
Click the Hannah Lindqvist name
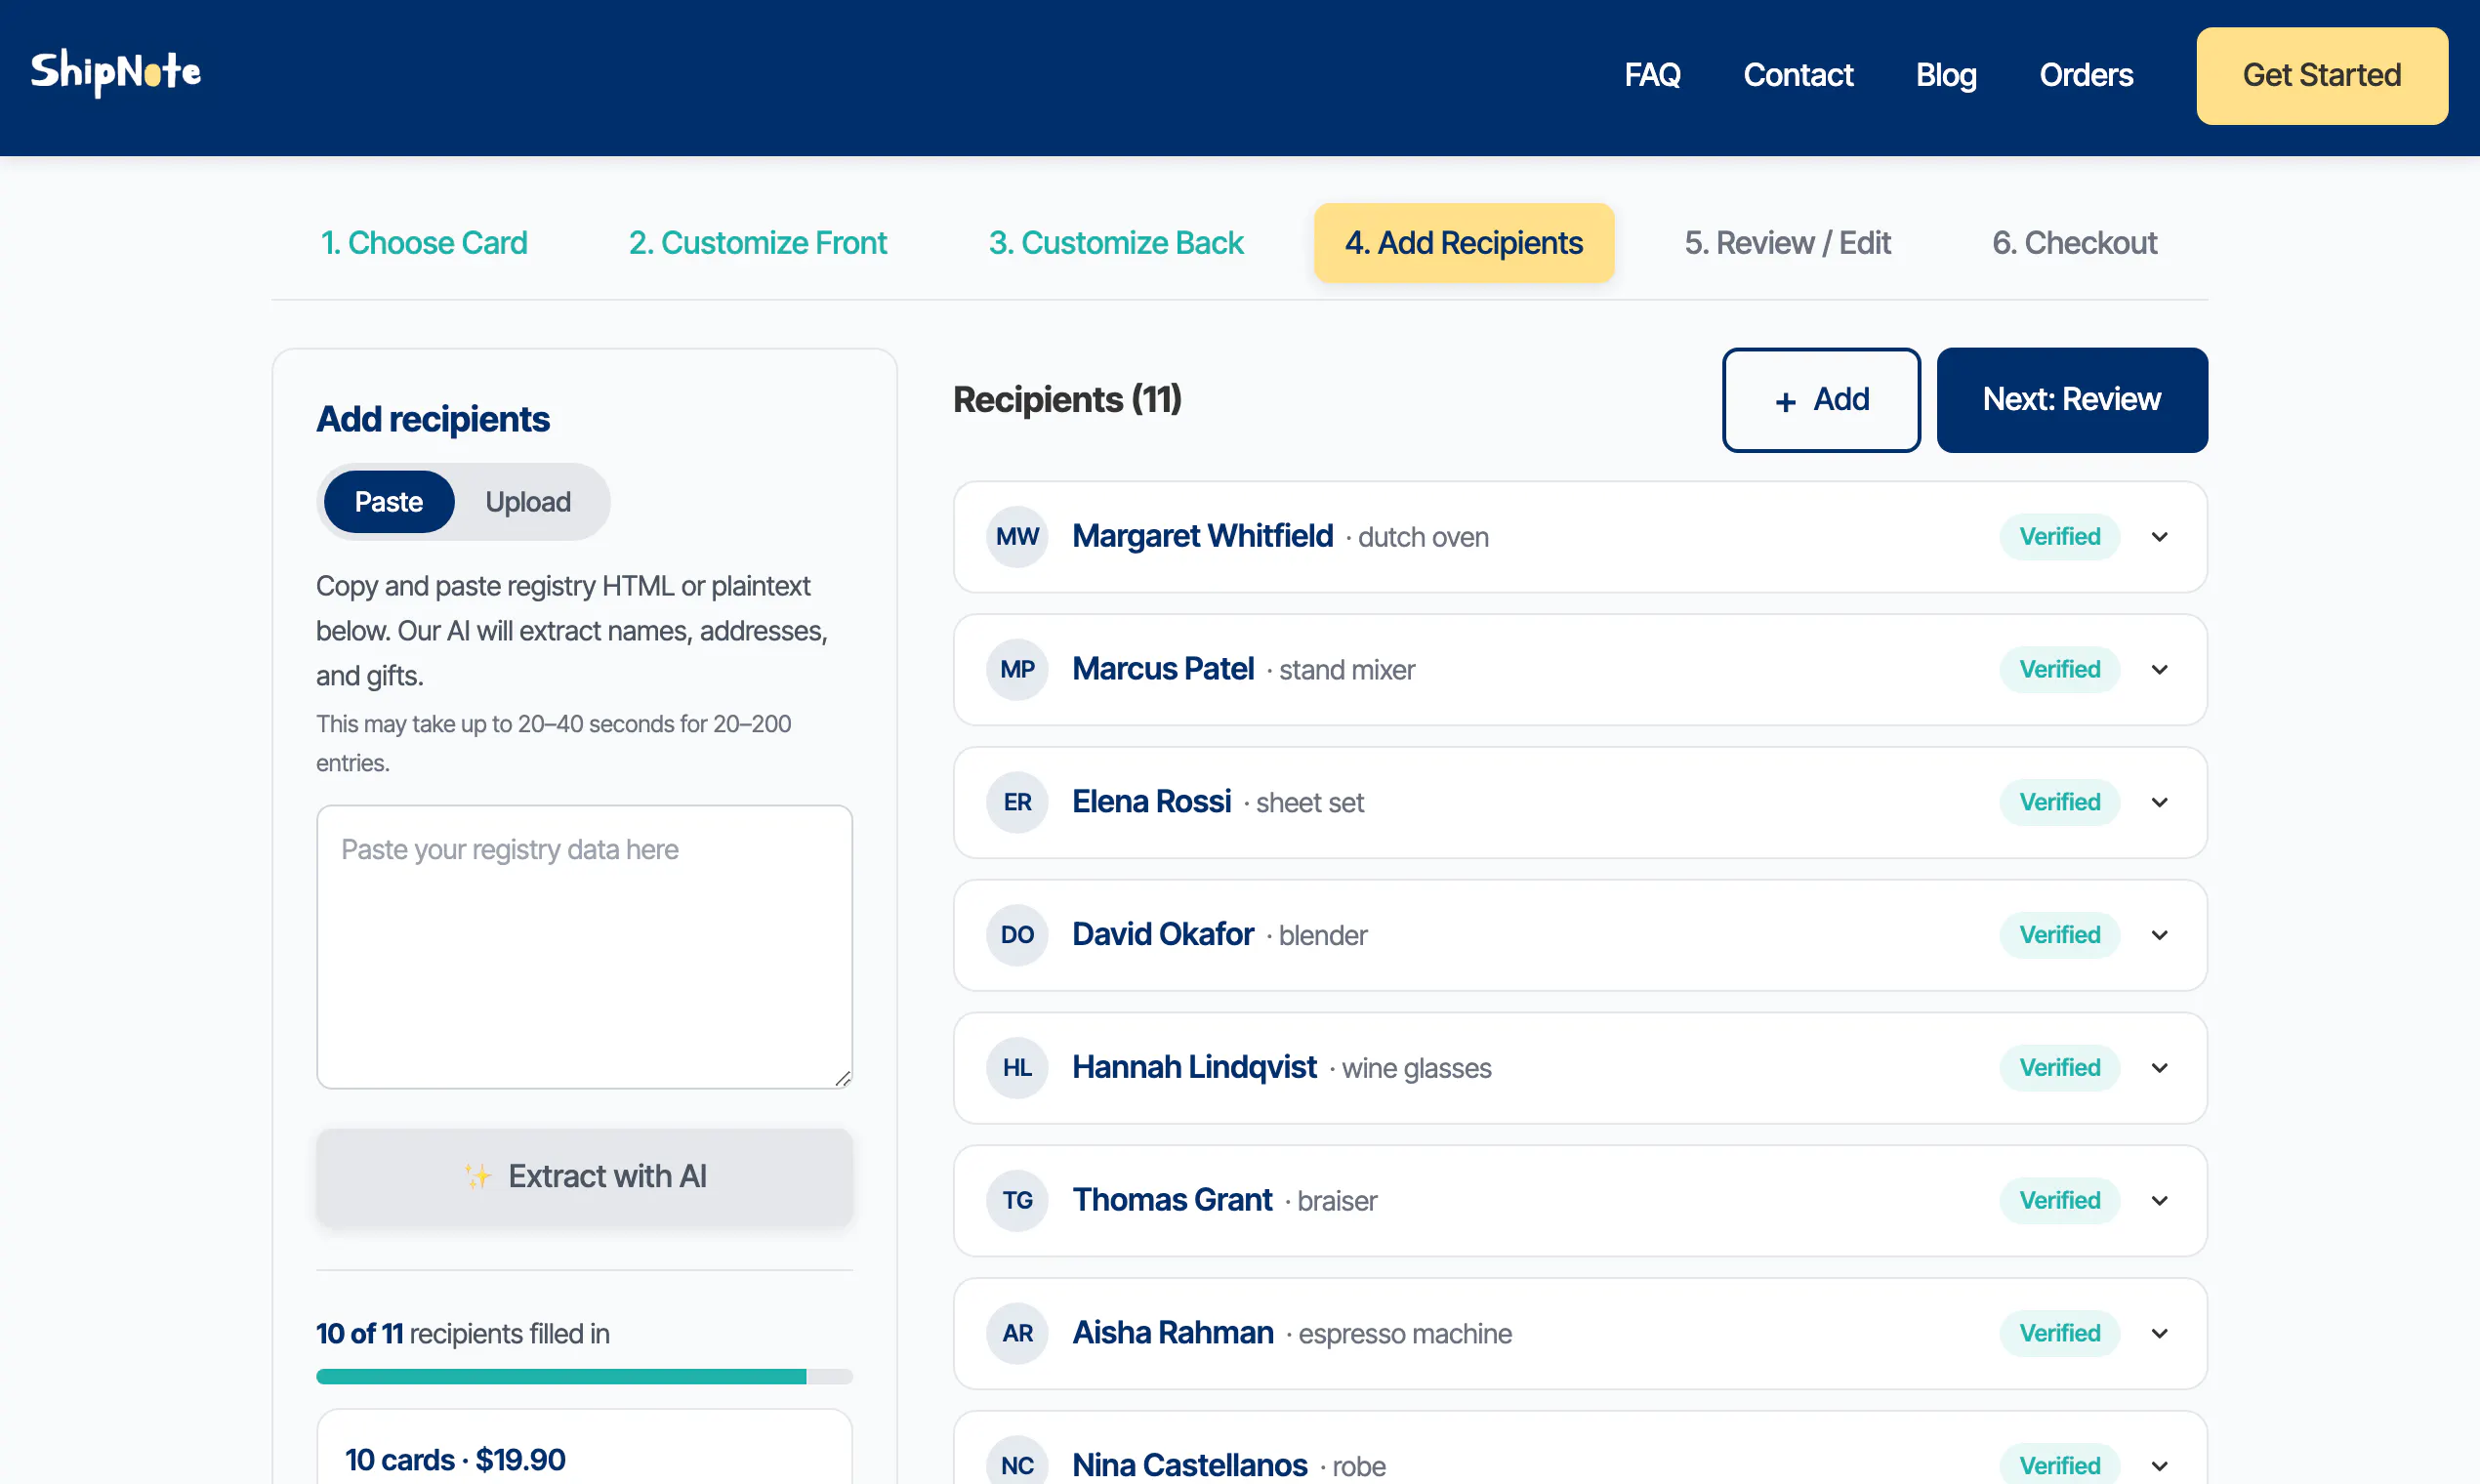pyautogui.click(x=1194, y=1067)
